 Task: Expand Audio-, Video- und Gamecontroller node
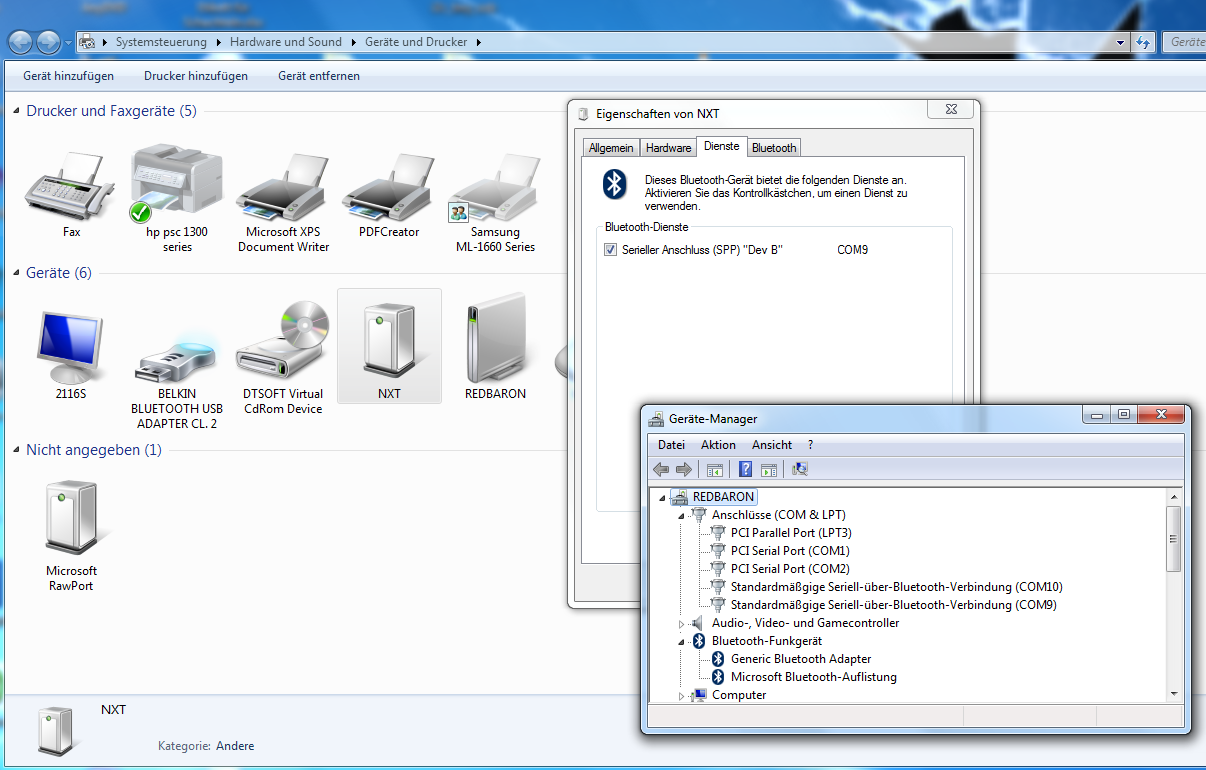[x=681, y=624]
